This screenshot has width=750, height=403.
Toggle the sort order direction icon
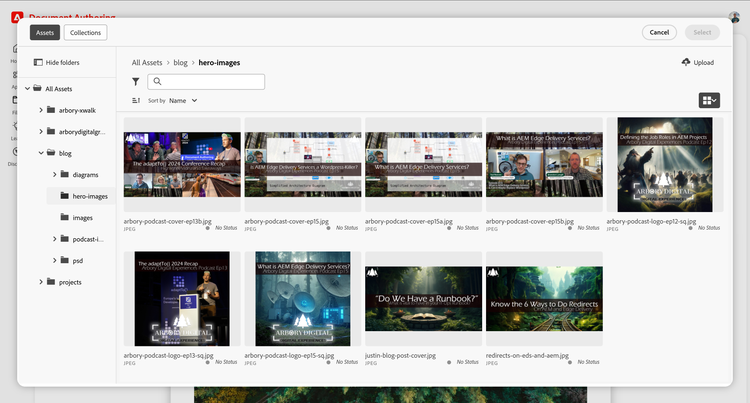(x=136, y=101)
